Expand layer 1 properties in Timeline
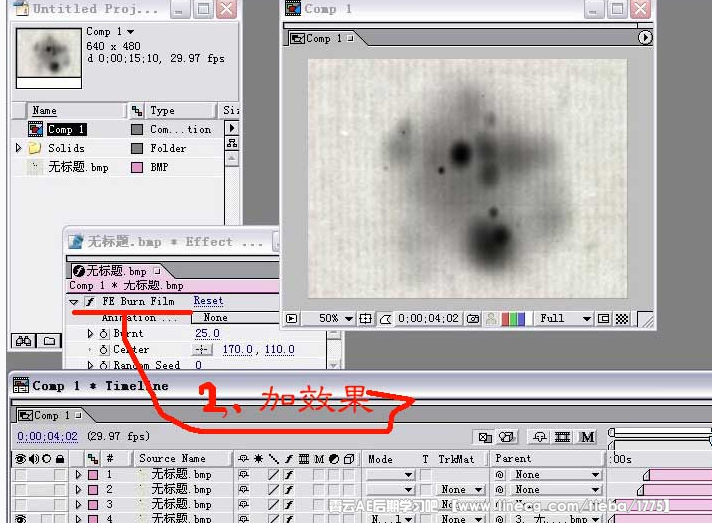712x523 pixels. click(78, 475)
